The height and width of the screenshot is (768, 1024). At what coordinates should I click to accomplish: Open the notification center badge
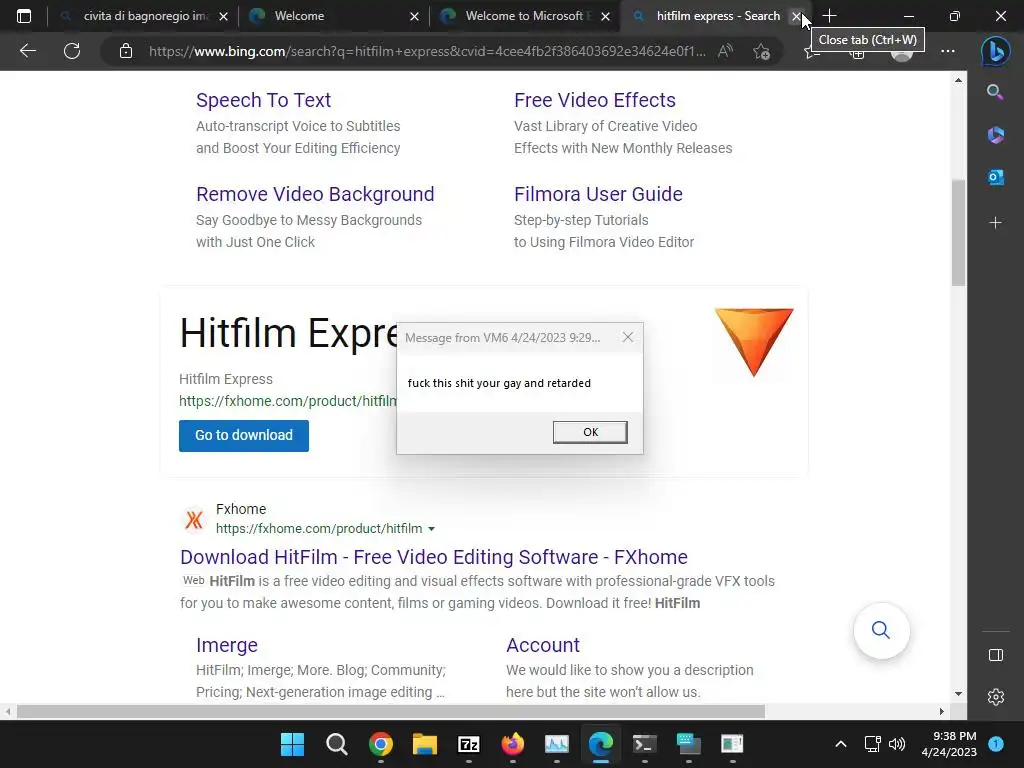point(996,744)
